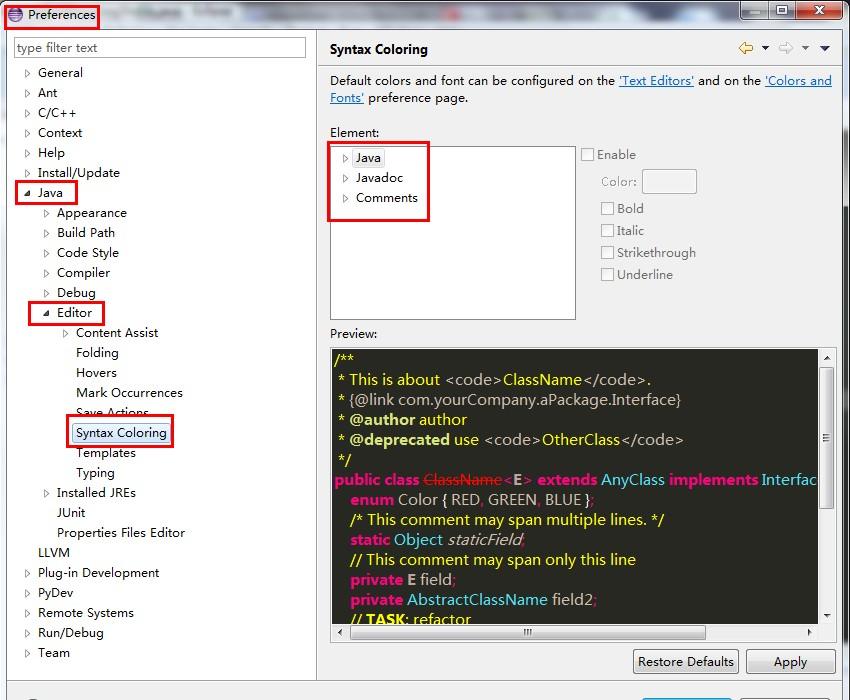The image size is (850, 700).
Task: Select the Debug item under Java
Action: pos(76,293)
